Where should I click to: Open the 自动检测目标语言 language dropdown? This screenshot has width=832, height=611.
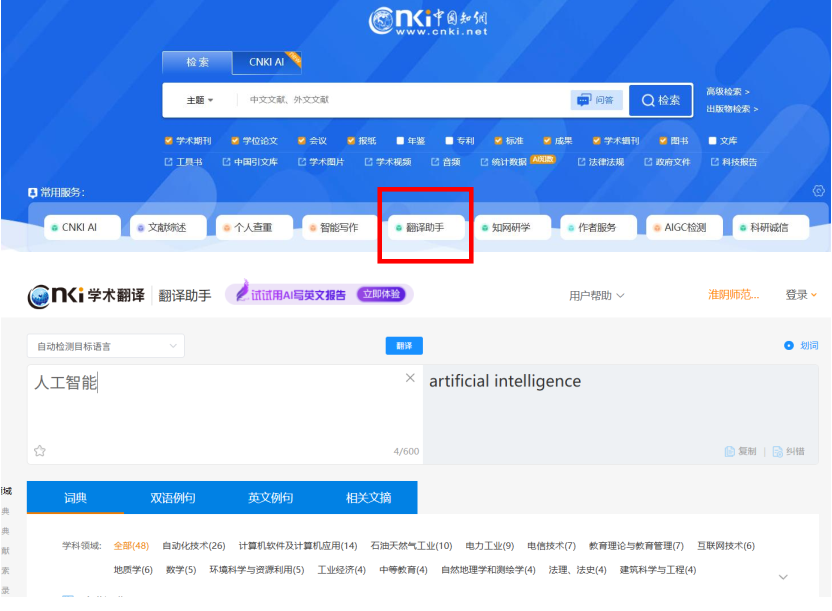tap(105, 346)
